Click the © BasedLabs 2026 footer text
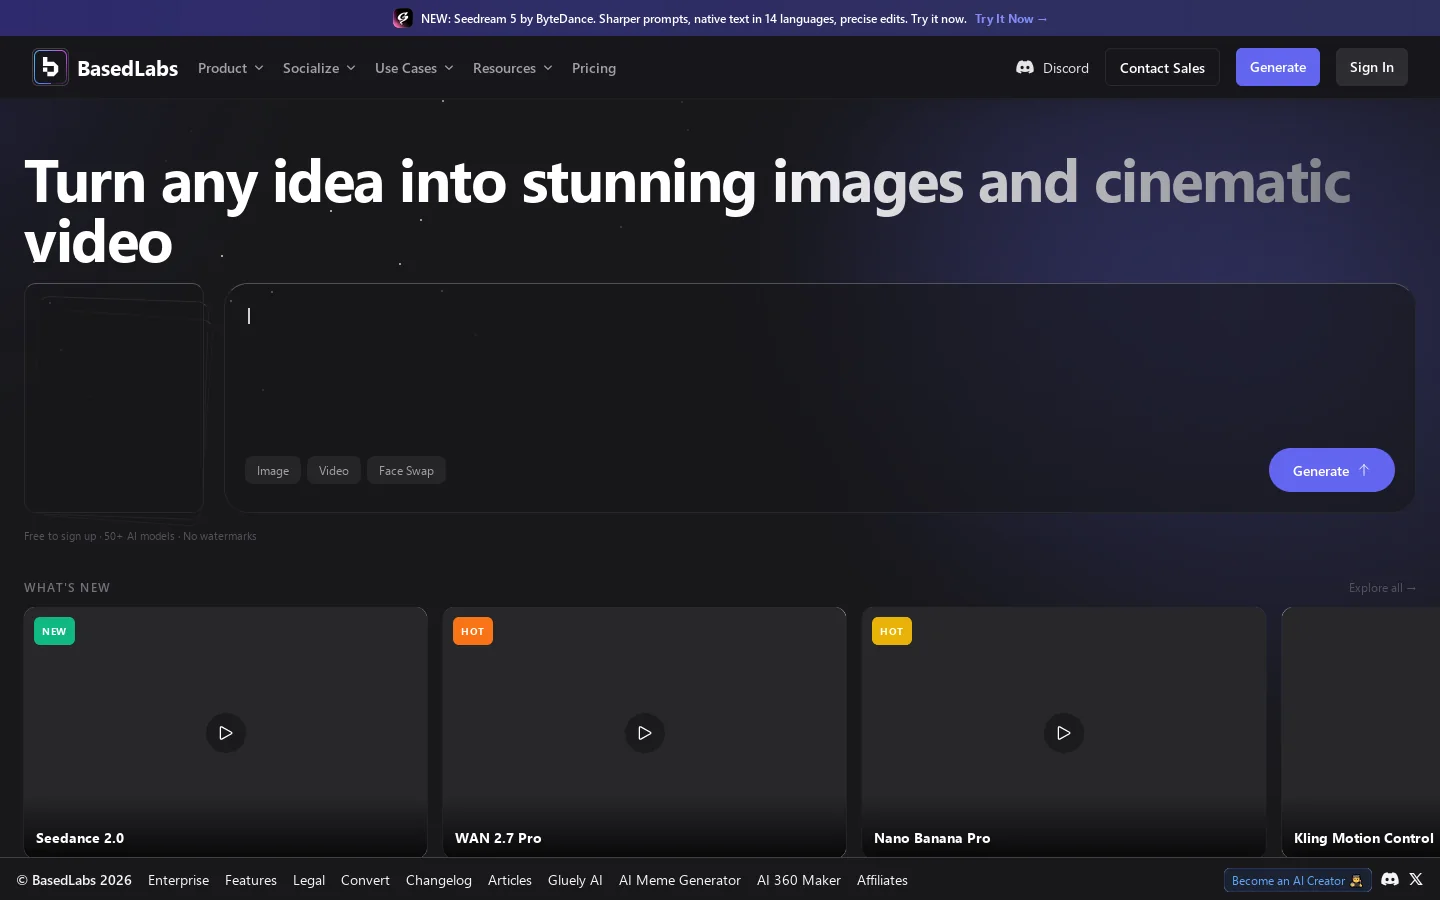Screen dimensions: 1440x900 [74, 880]
